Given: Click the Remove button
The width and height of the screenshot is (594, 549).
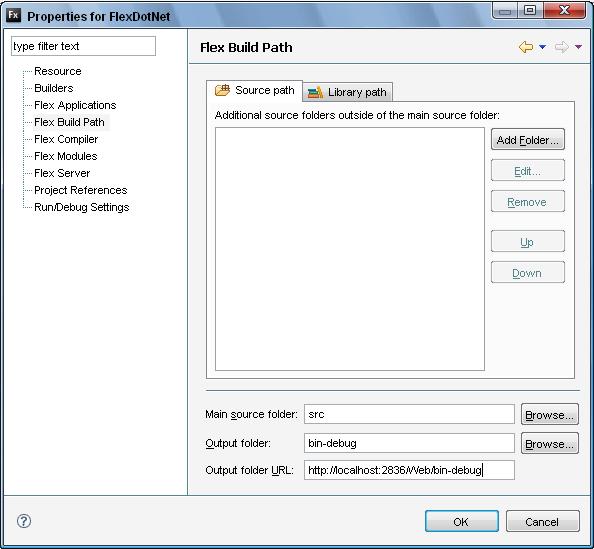Looking at the screenshot, I should point(527,202).
